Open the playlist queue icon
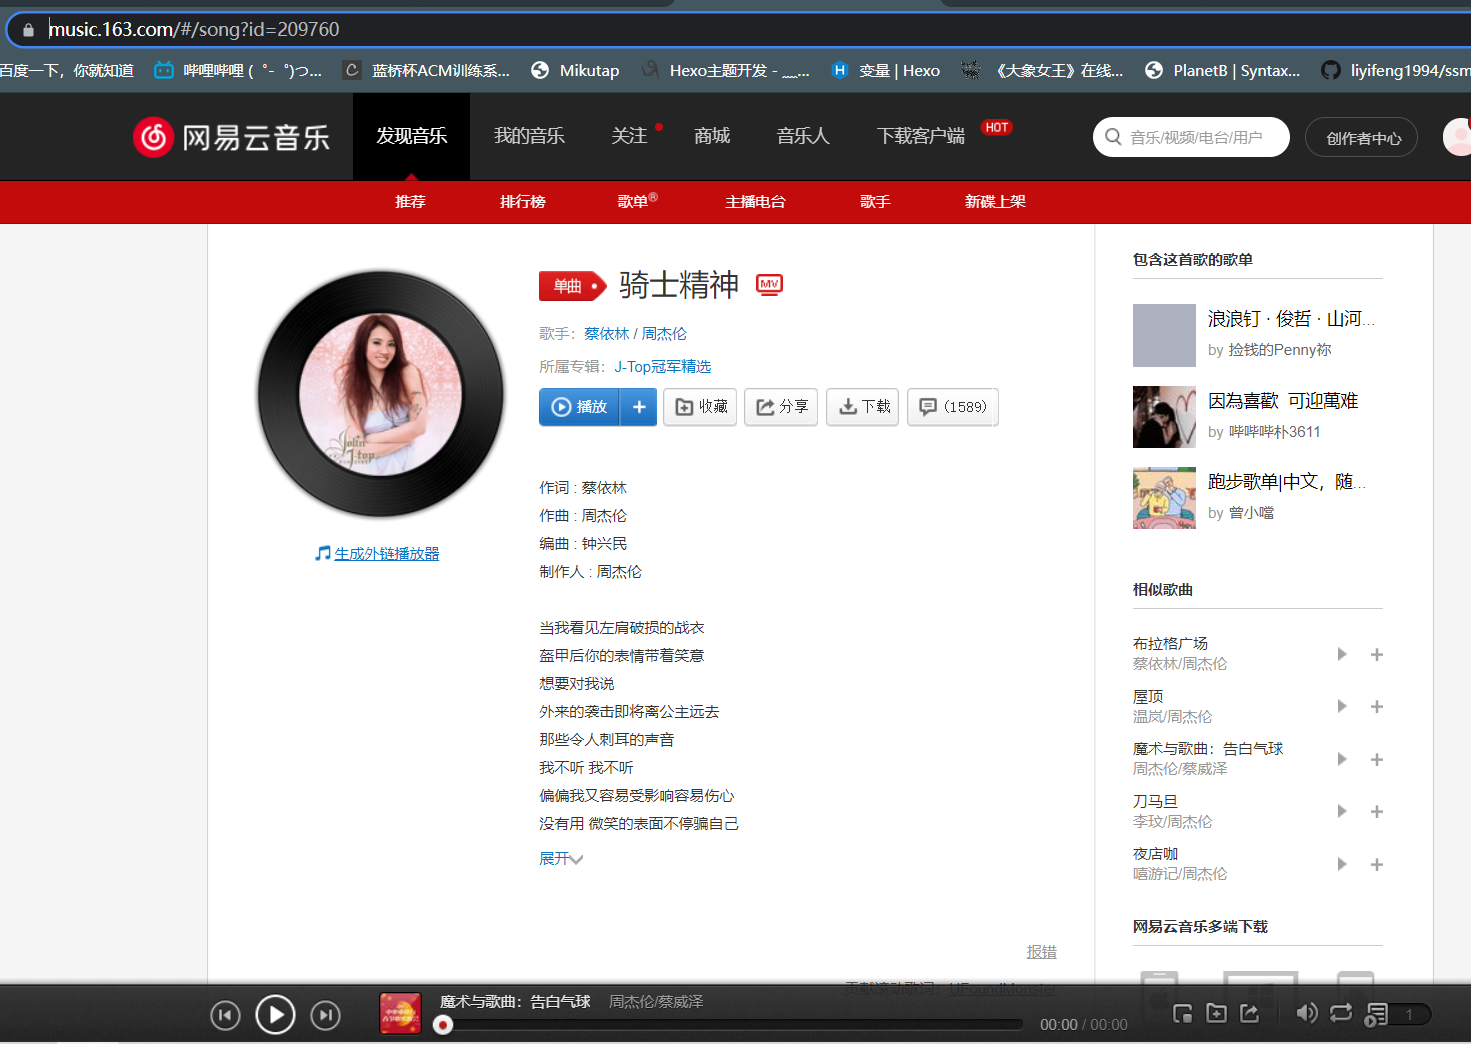 (1377, 1014)
